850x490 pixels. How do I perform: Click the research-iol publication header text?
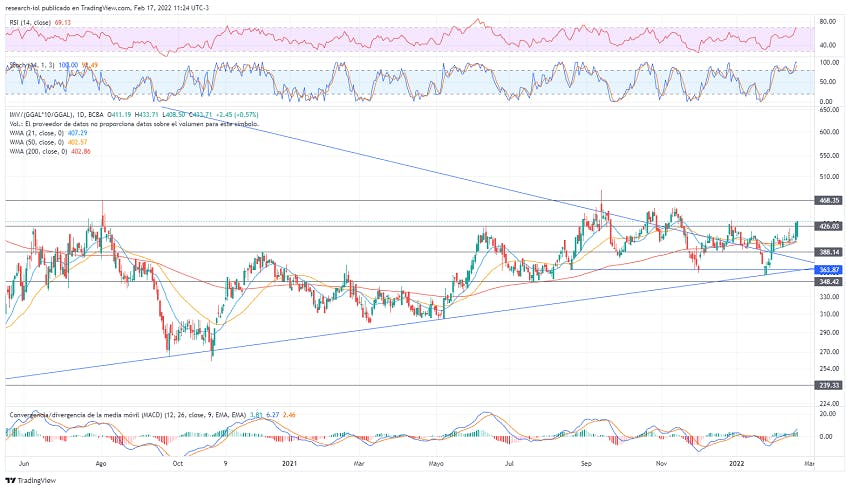[x=107, y=8]
